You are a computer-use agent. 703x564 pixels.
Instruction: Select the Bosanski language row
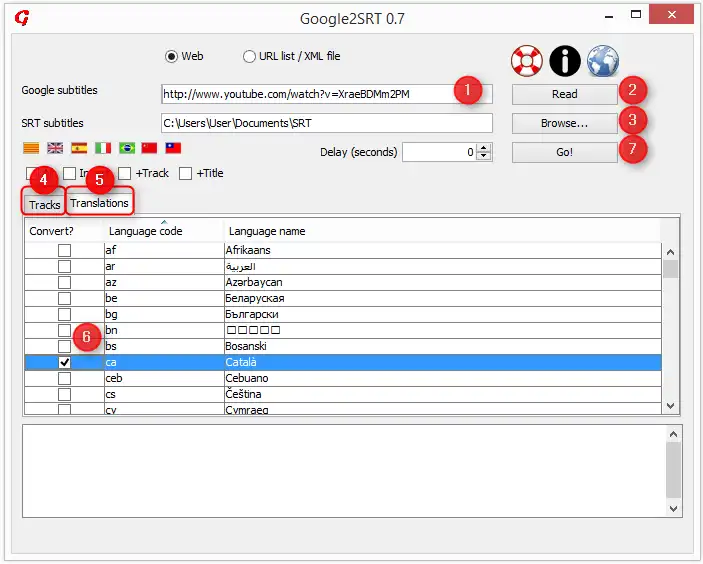pos(343,346)
